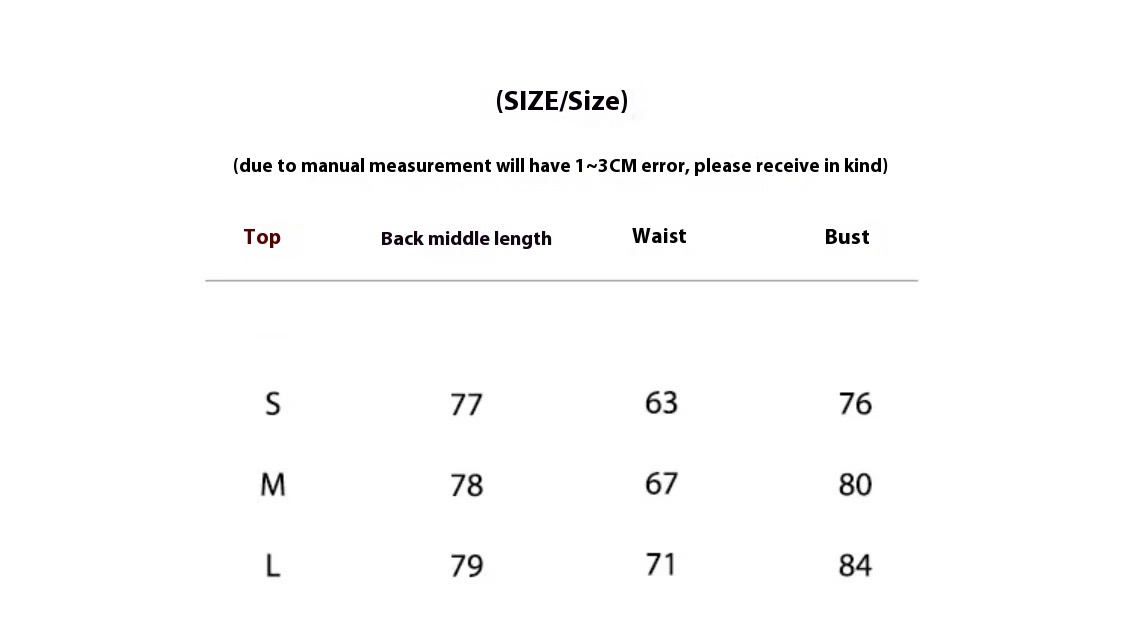
Task: Click the Waist column header
Action: click(x=659, y=236)
